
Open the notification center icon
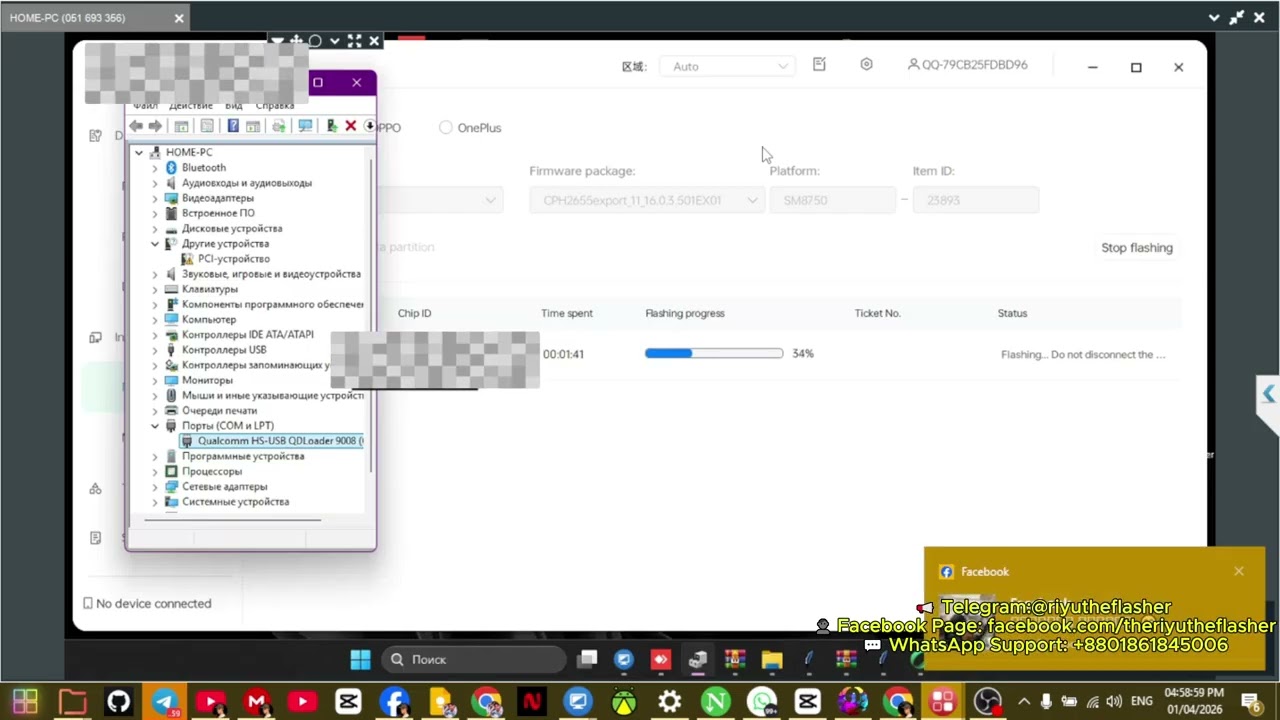pyautogui.click(x=1250, y=702)
